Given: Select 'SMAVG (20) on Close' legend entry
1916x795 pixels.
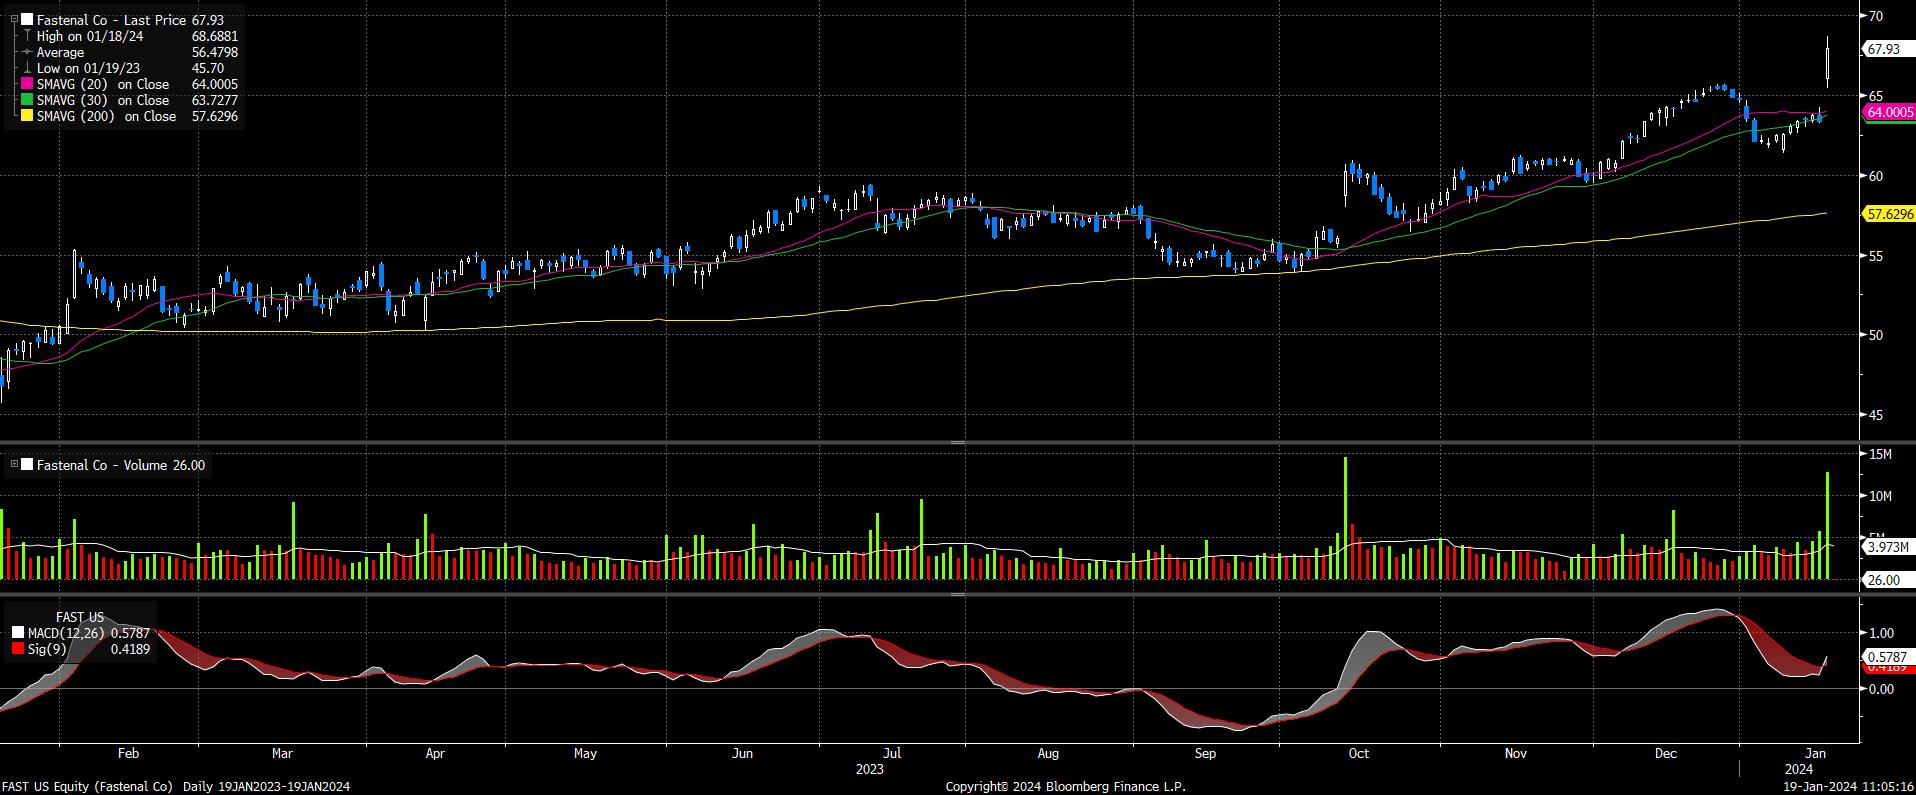Looking at the screenshot, I should point(103,84).
